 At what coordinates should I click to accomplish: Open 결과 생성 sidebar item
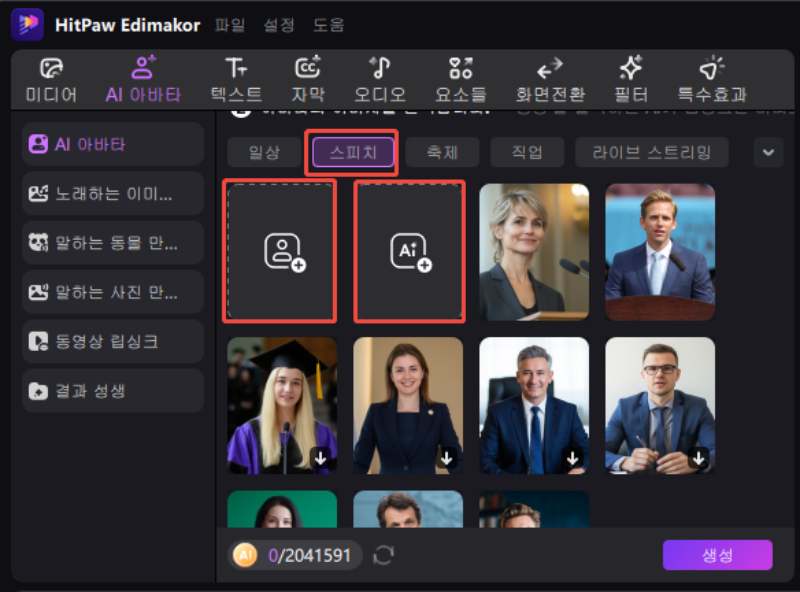pos(113,391)
